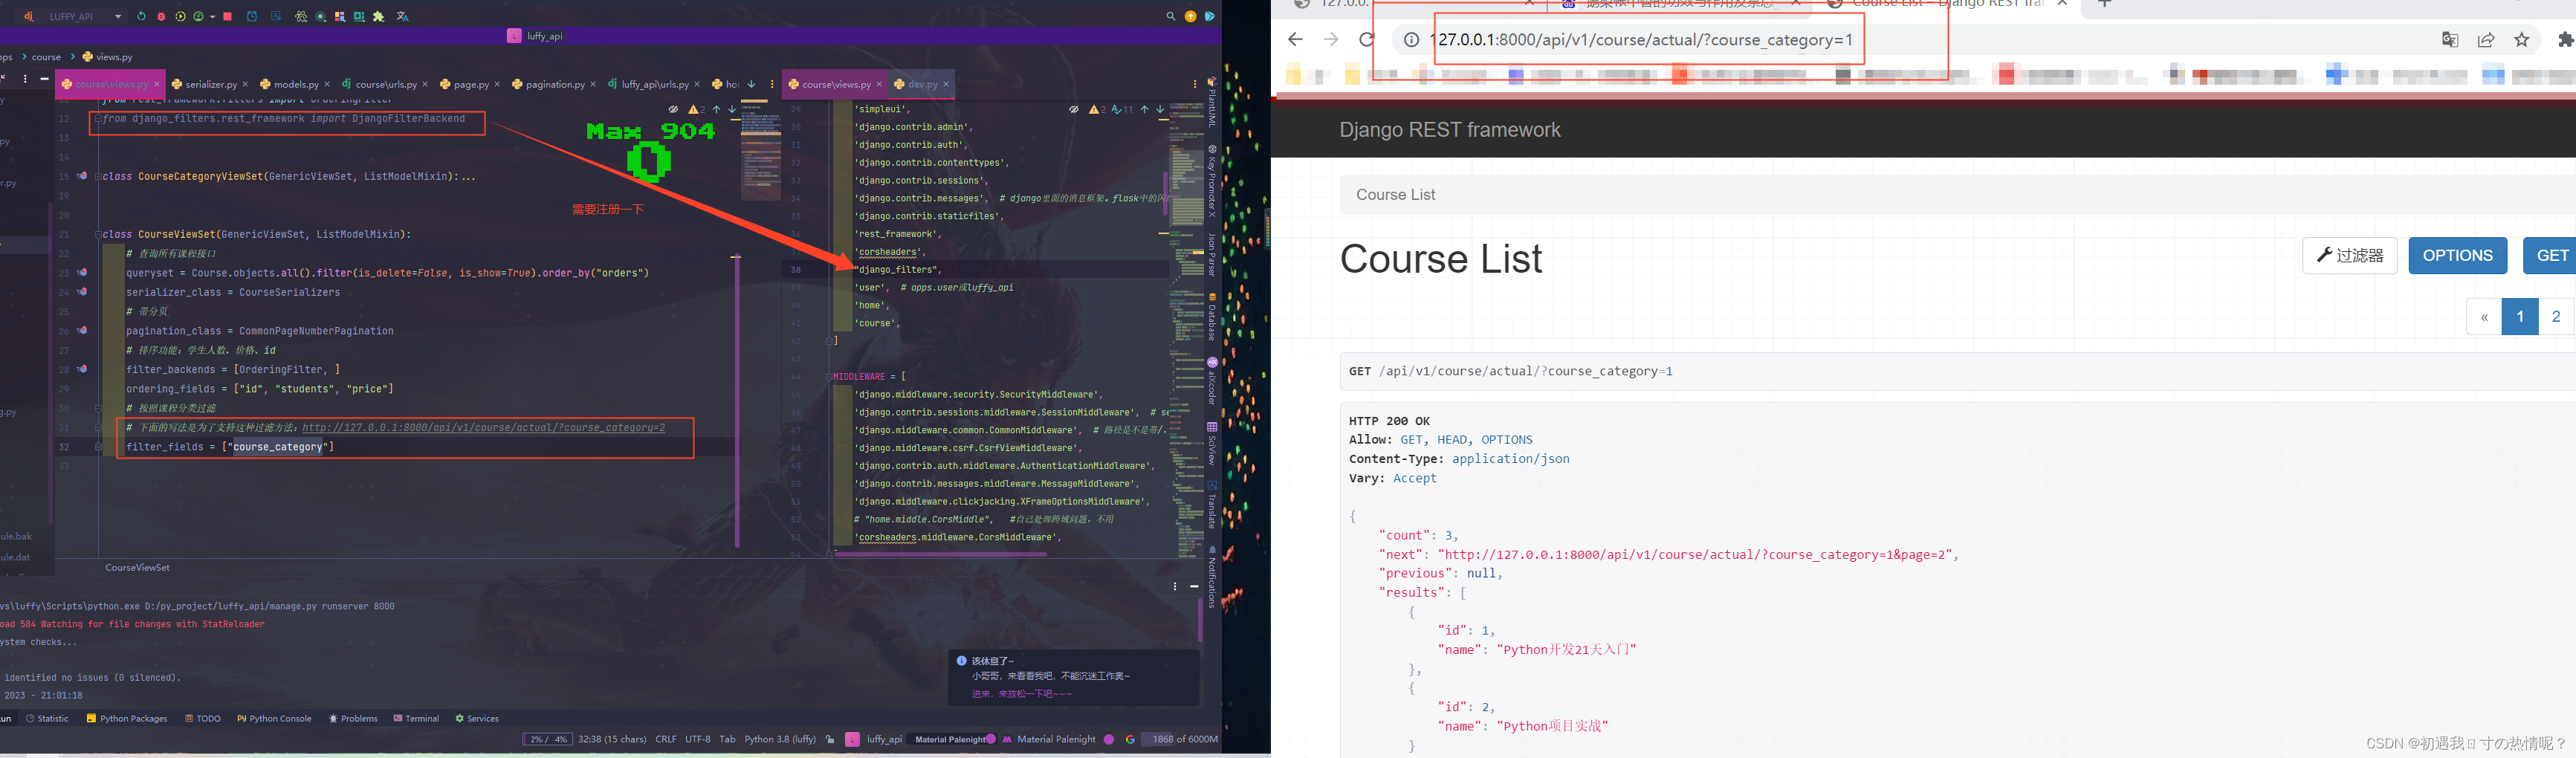Viewport: 2576px width, 758px height.
Task: Open the Terminal tool window
Action: point(416,718)
